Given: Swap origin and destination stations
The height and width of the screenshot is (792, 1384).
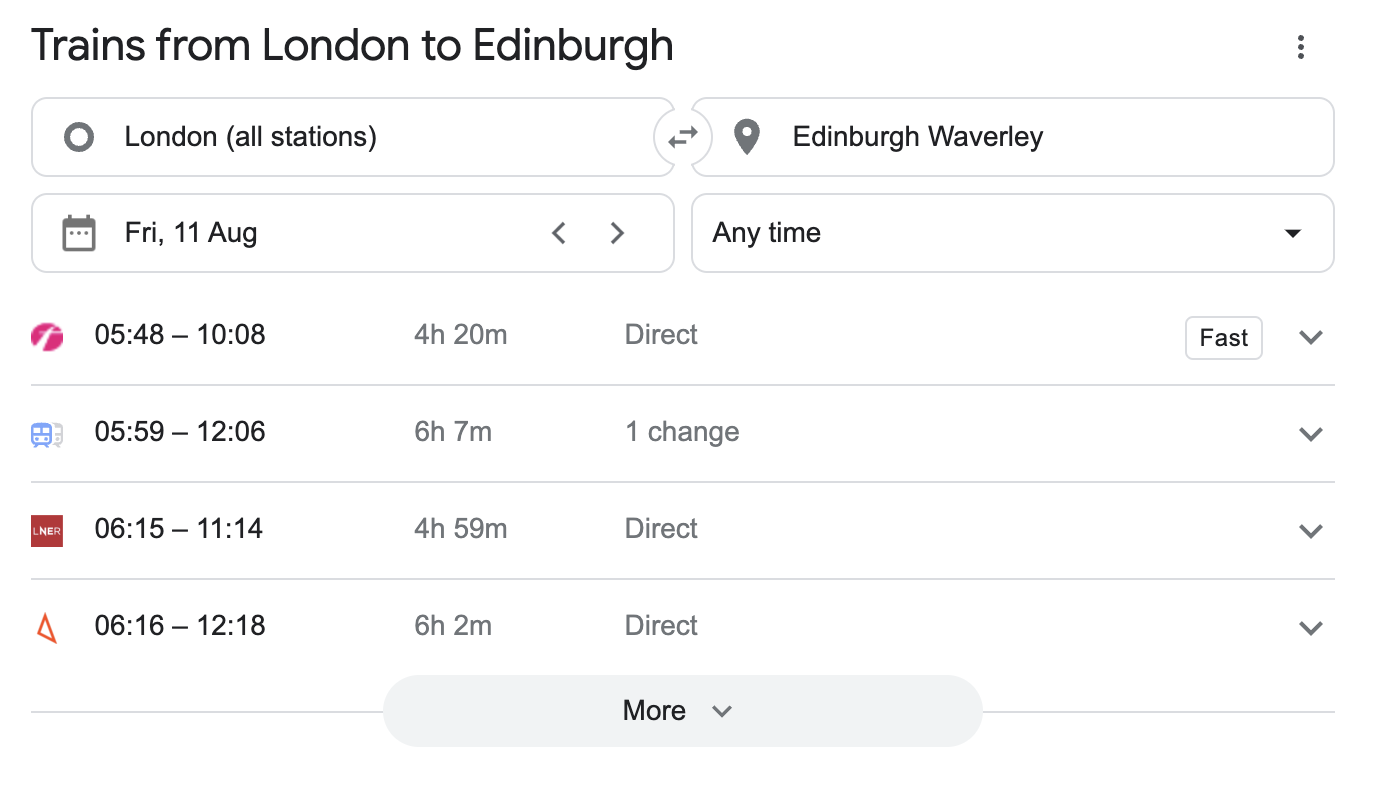Looking at the screenshot, I should [x=683, y=137].
